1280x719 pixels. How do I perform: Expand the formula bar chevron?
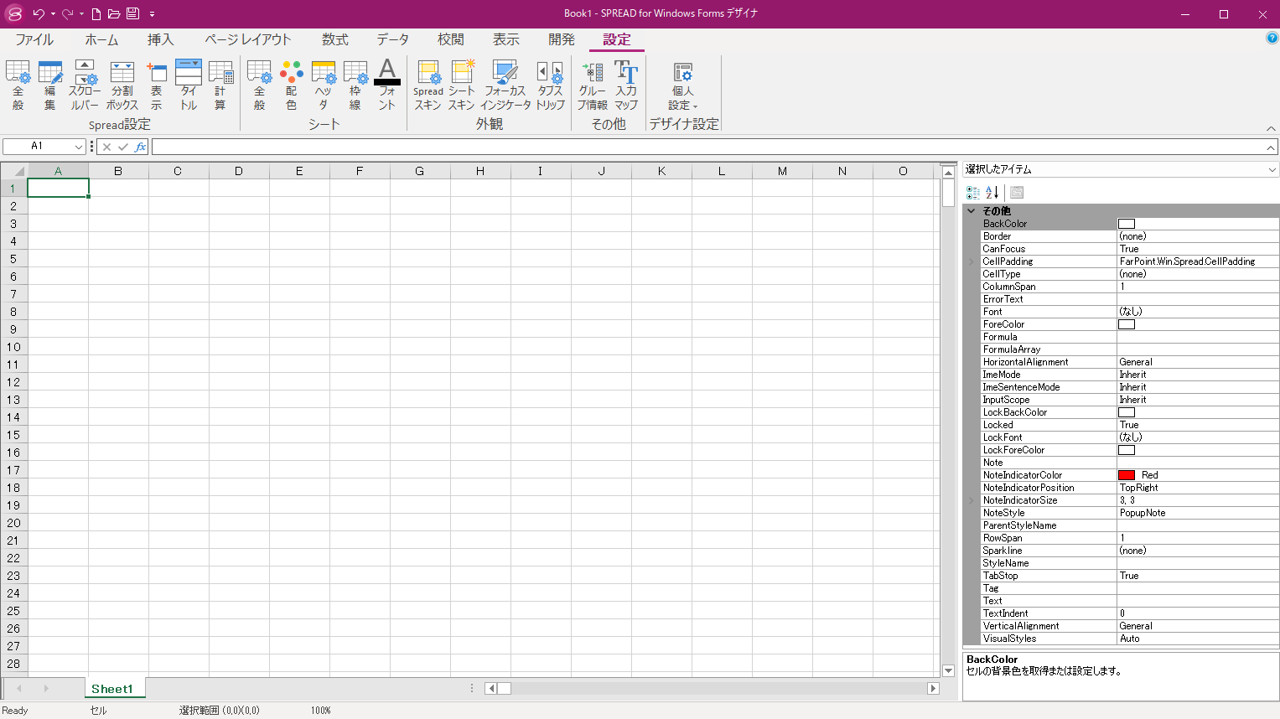click(1271, 147)
